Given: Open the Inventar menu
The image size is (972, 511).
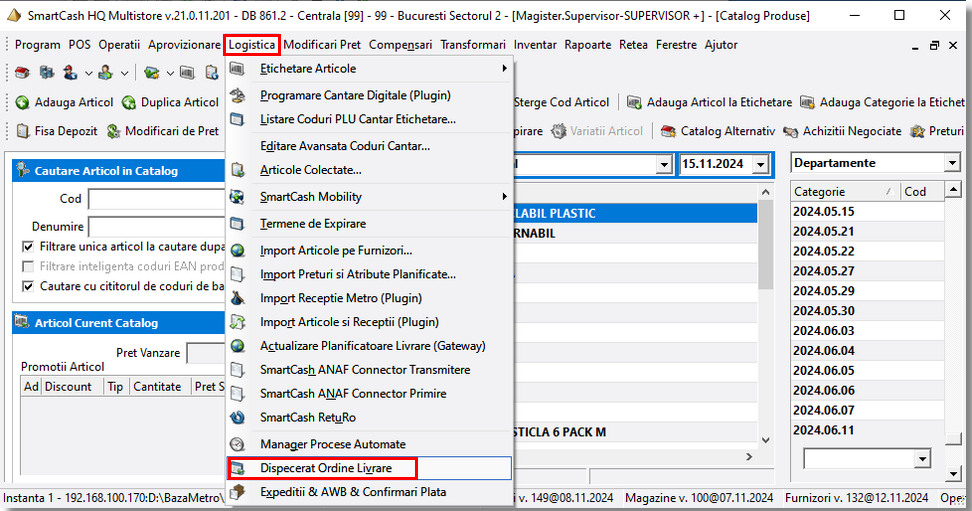Looking at the screenshot, I should point(535,45).
